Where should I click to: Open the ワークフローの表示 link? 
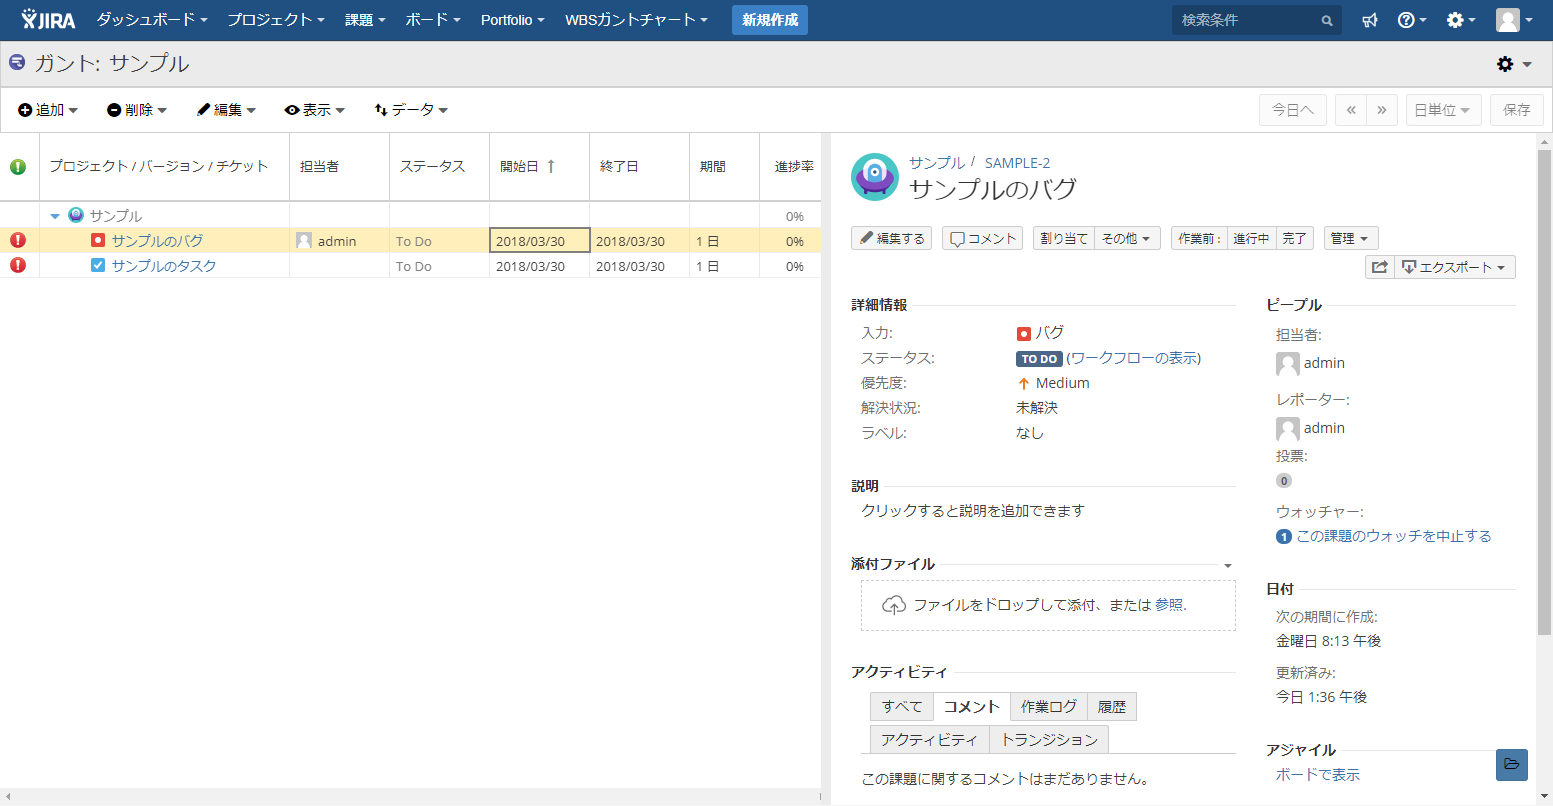[1133, 358]
